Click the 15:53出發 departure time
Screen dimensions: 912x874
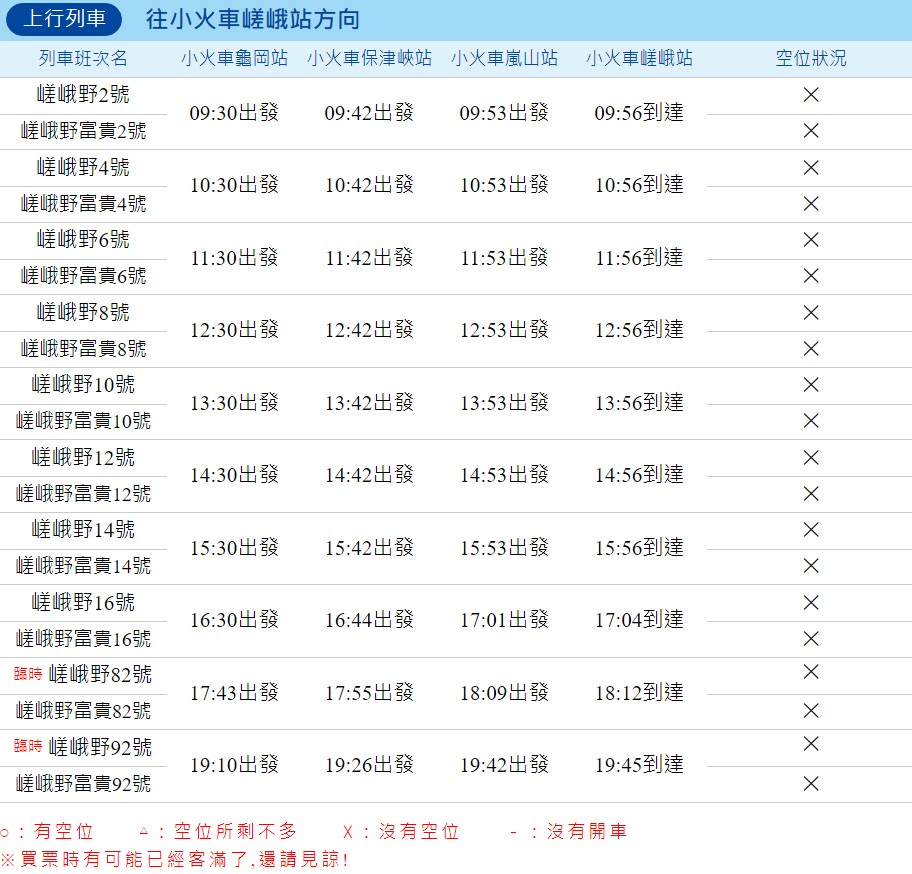click(504, 548)
